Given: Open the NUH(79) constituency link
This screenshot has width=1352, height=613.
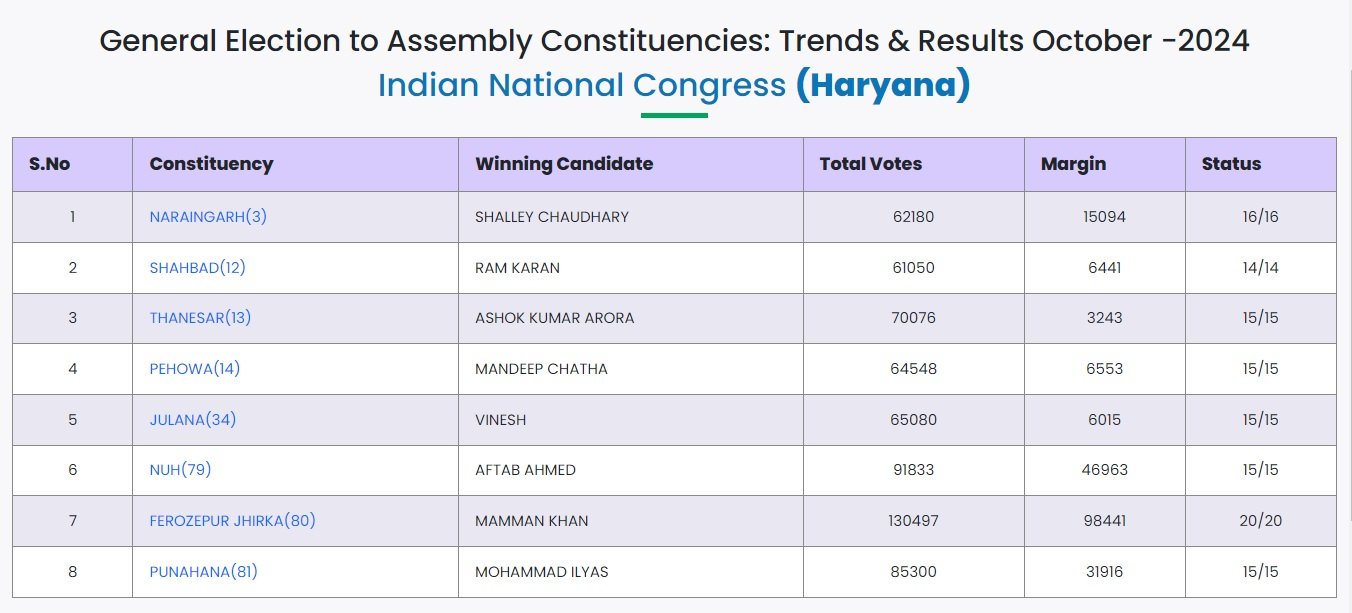Looking at the screenshot, I should (180, 470).
